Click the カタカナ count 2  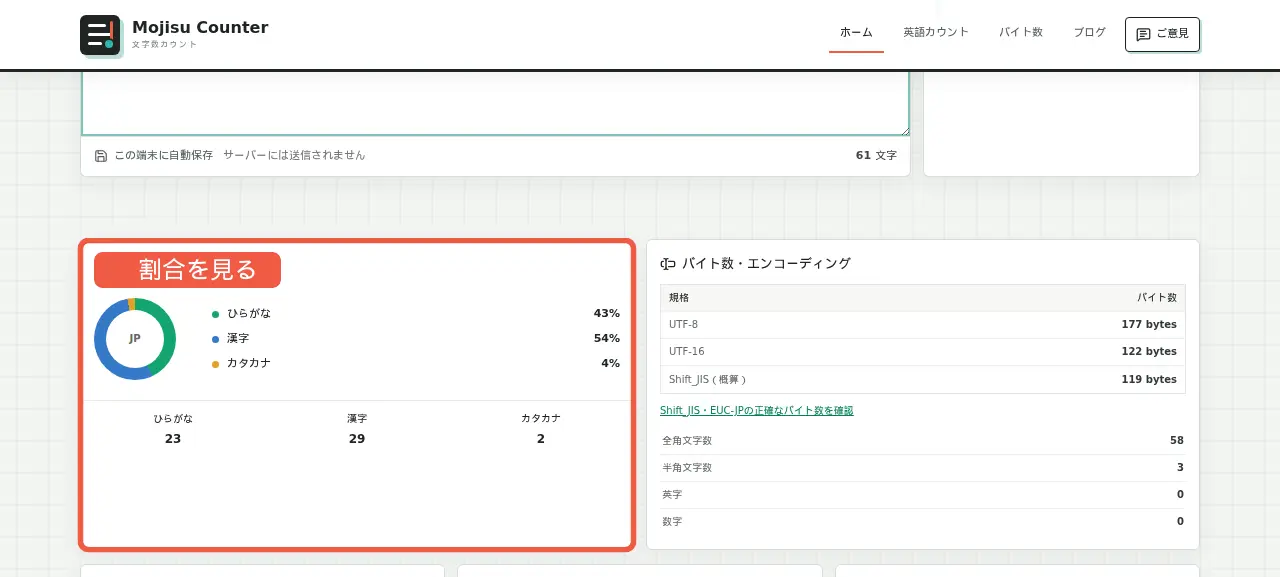click(x=541, y=439)
